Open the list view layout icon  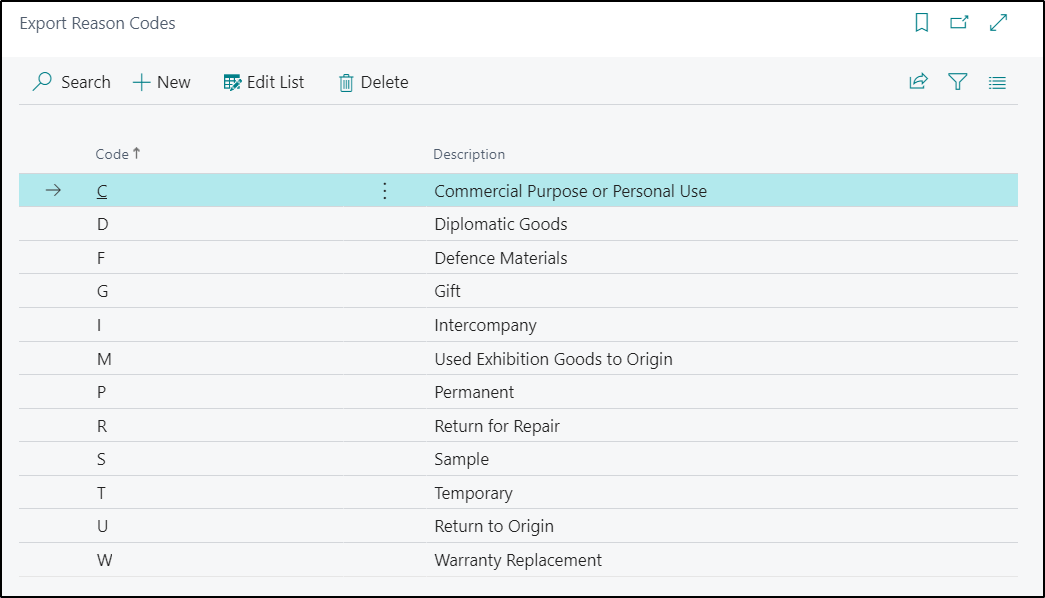tap(997, 83)
